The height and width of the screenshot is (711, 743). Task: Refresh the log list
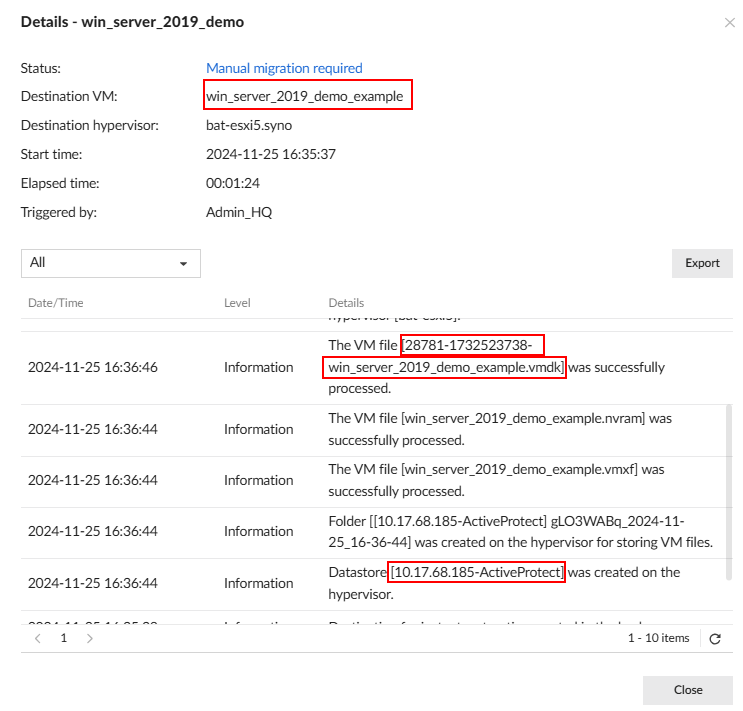tap(715, 638)
